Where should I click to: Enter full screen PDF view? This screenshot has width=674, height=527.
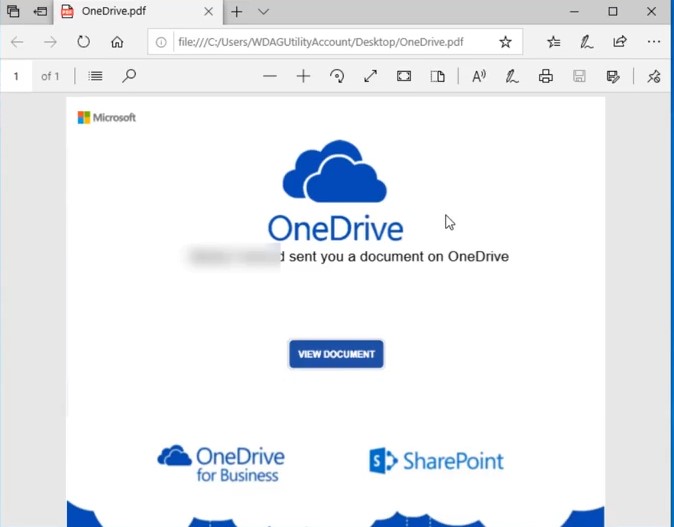coord(404,77)
